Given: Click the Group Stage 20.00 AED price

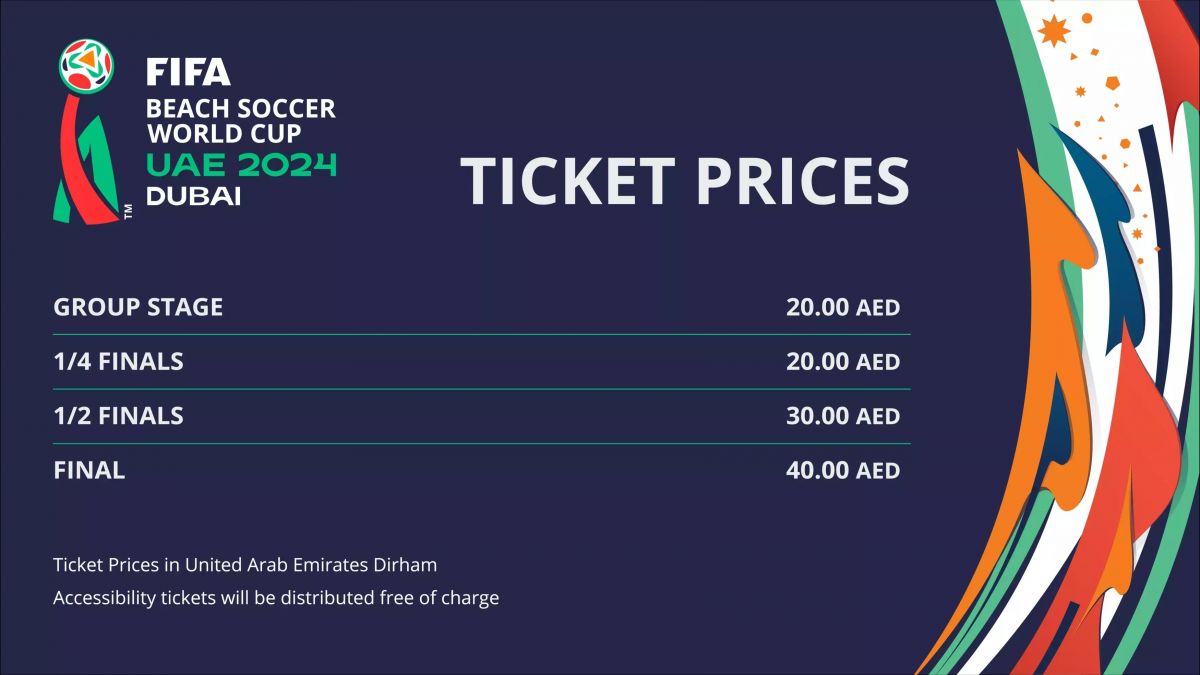Looking at the screenshot, I should point(842,307).
